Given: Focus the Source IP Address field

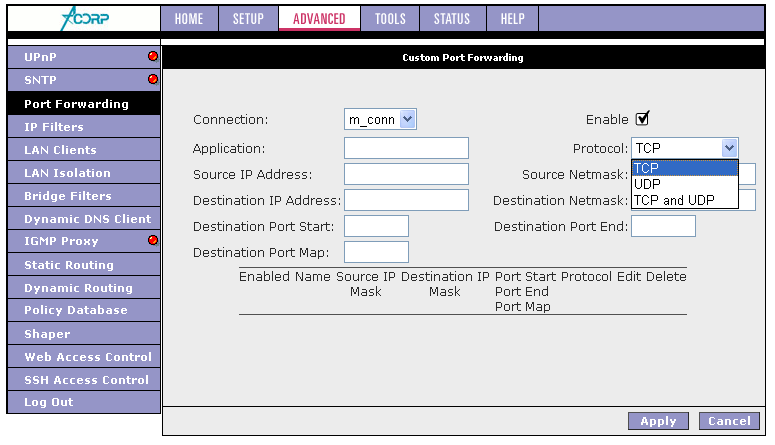Looking at the screenshot, I should click(x=406, y=175).
